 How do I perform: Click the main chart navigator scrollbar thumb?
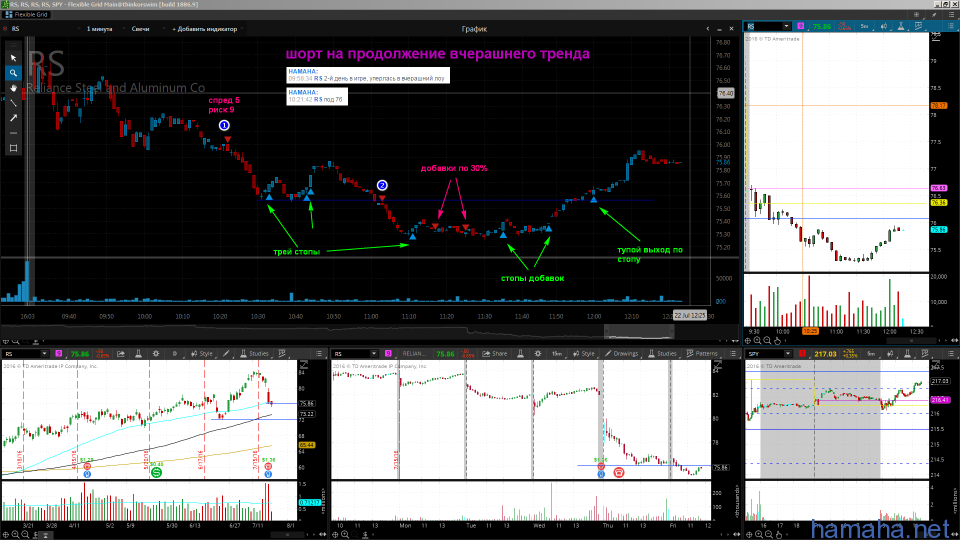pos(639,331)
